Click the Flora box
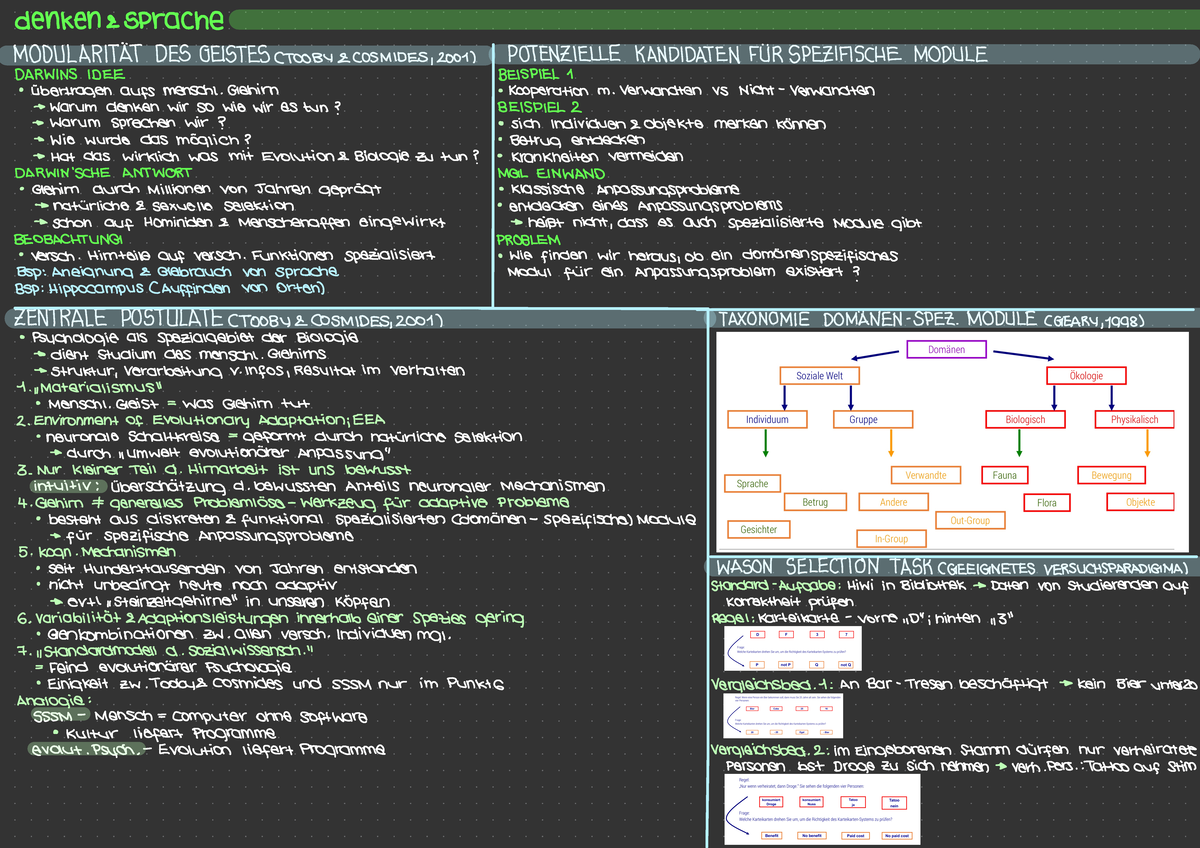The height and width of the screenshot is (848, 1200). tap(1046, 503)
